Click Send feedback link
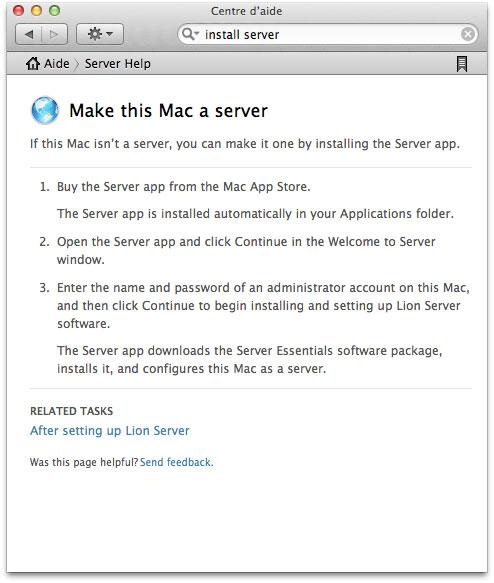The image size is (494, 583). click(177, 462)
